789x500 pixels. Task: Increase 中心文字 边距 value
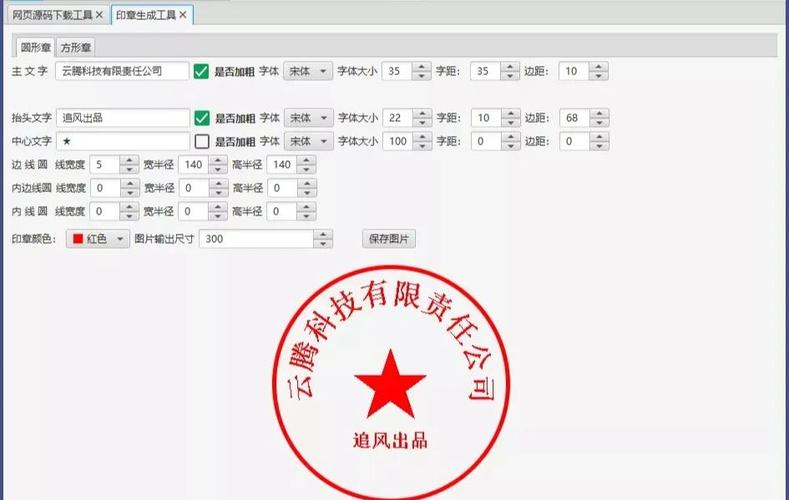tap(599, 137)
